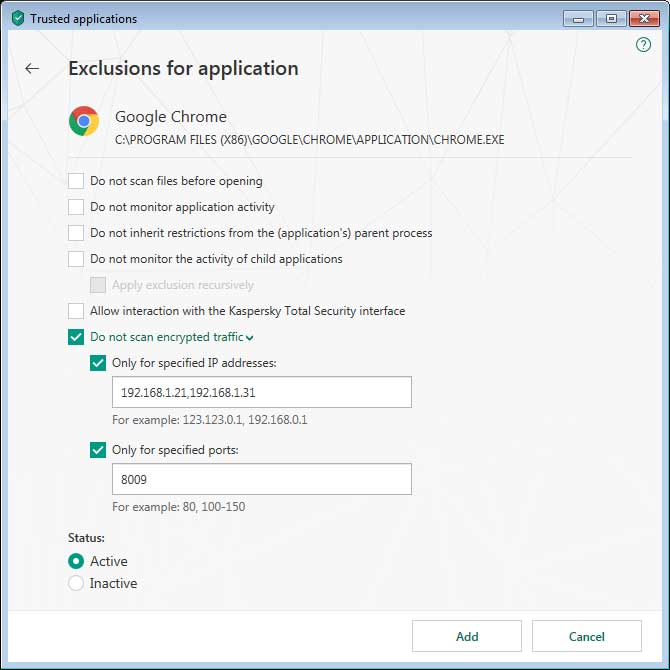Collapse the encrypted traffic chevron arrow

click(x=250, y=338)
